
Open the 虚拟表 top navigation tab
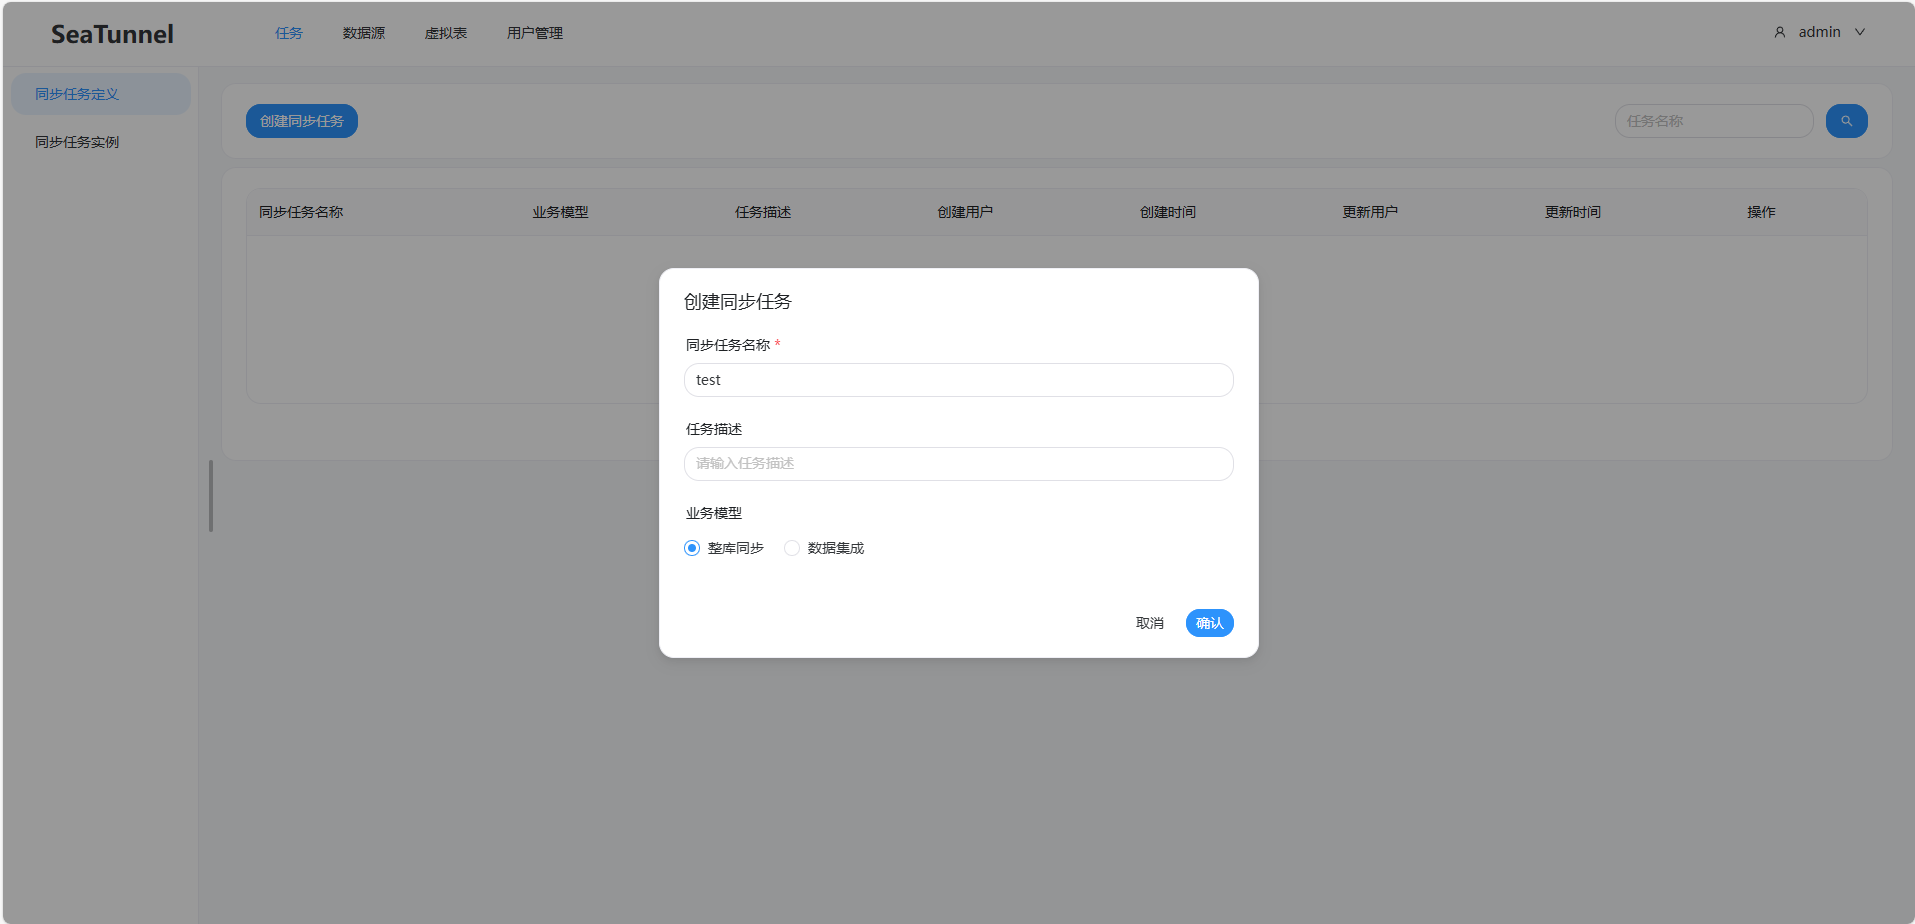click(446, 33)
